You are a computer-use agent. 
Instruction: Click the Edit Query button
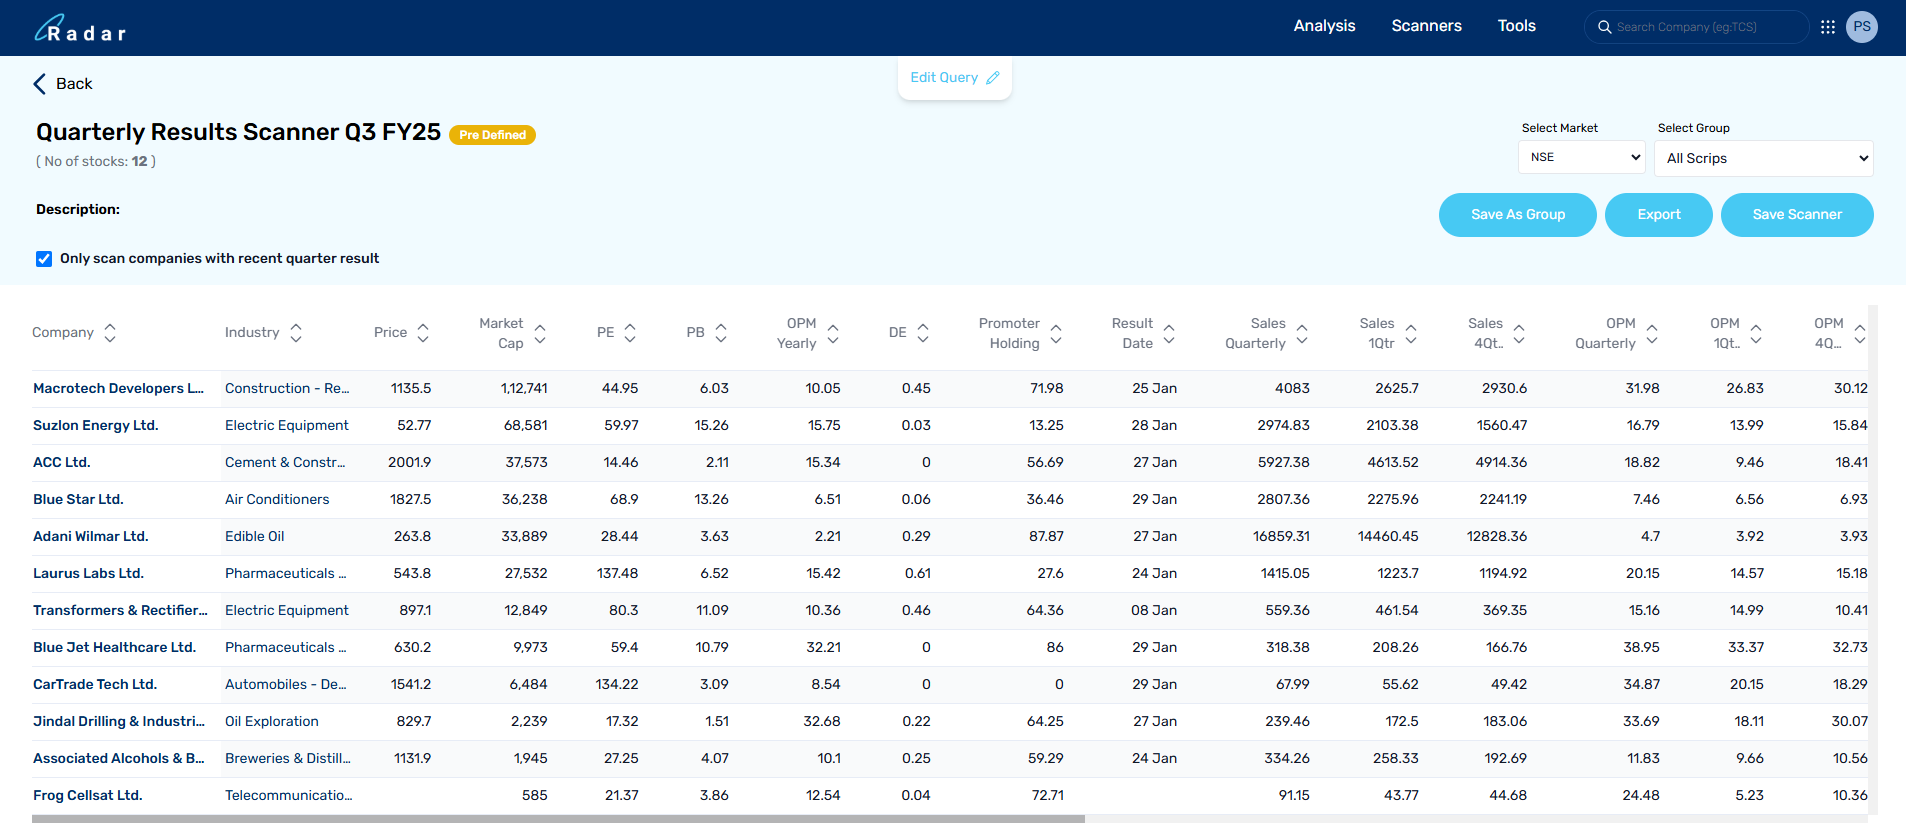coord(955,78)
